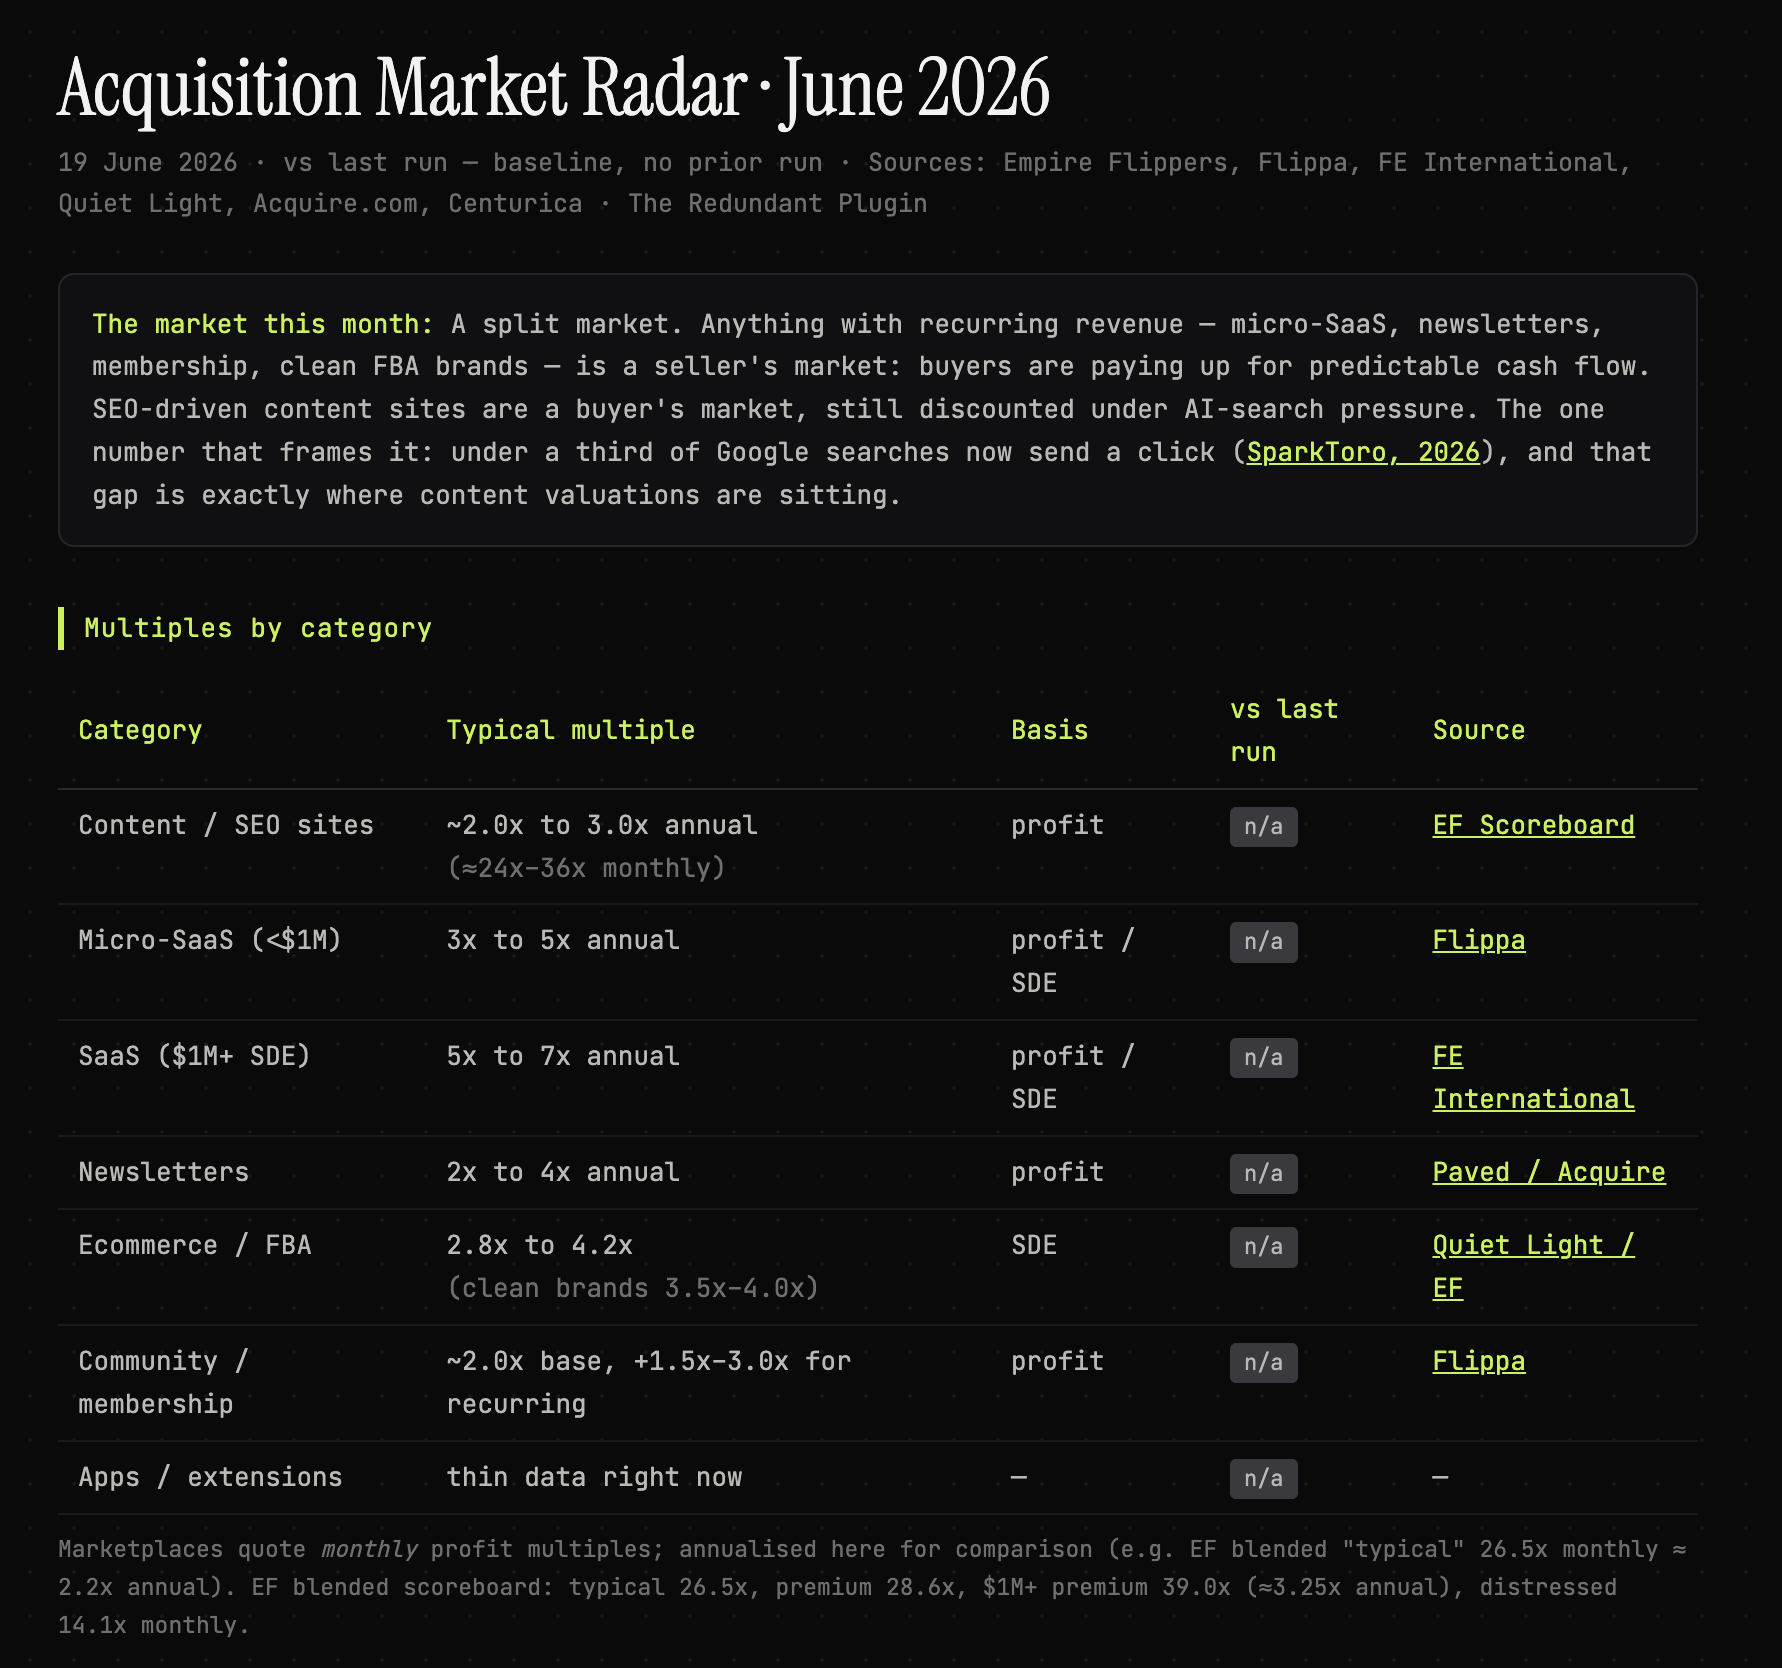The height and width of the screenshot is (1668, 1782).
Task: Select the Content / SEO sites cell
Action: tap(226, 825)
